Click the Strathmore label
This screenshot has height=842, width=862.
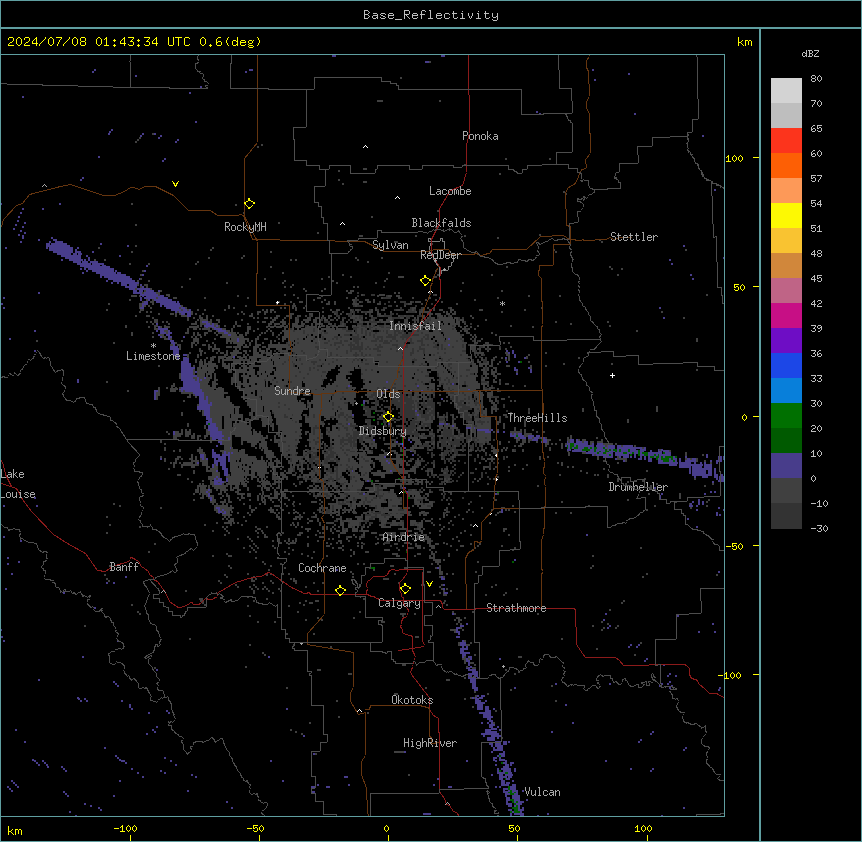(x=516, y=608)
